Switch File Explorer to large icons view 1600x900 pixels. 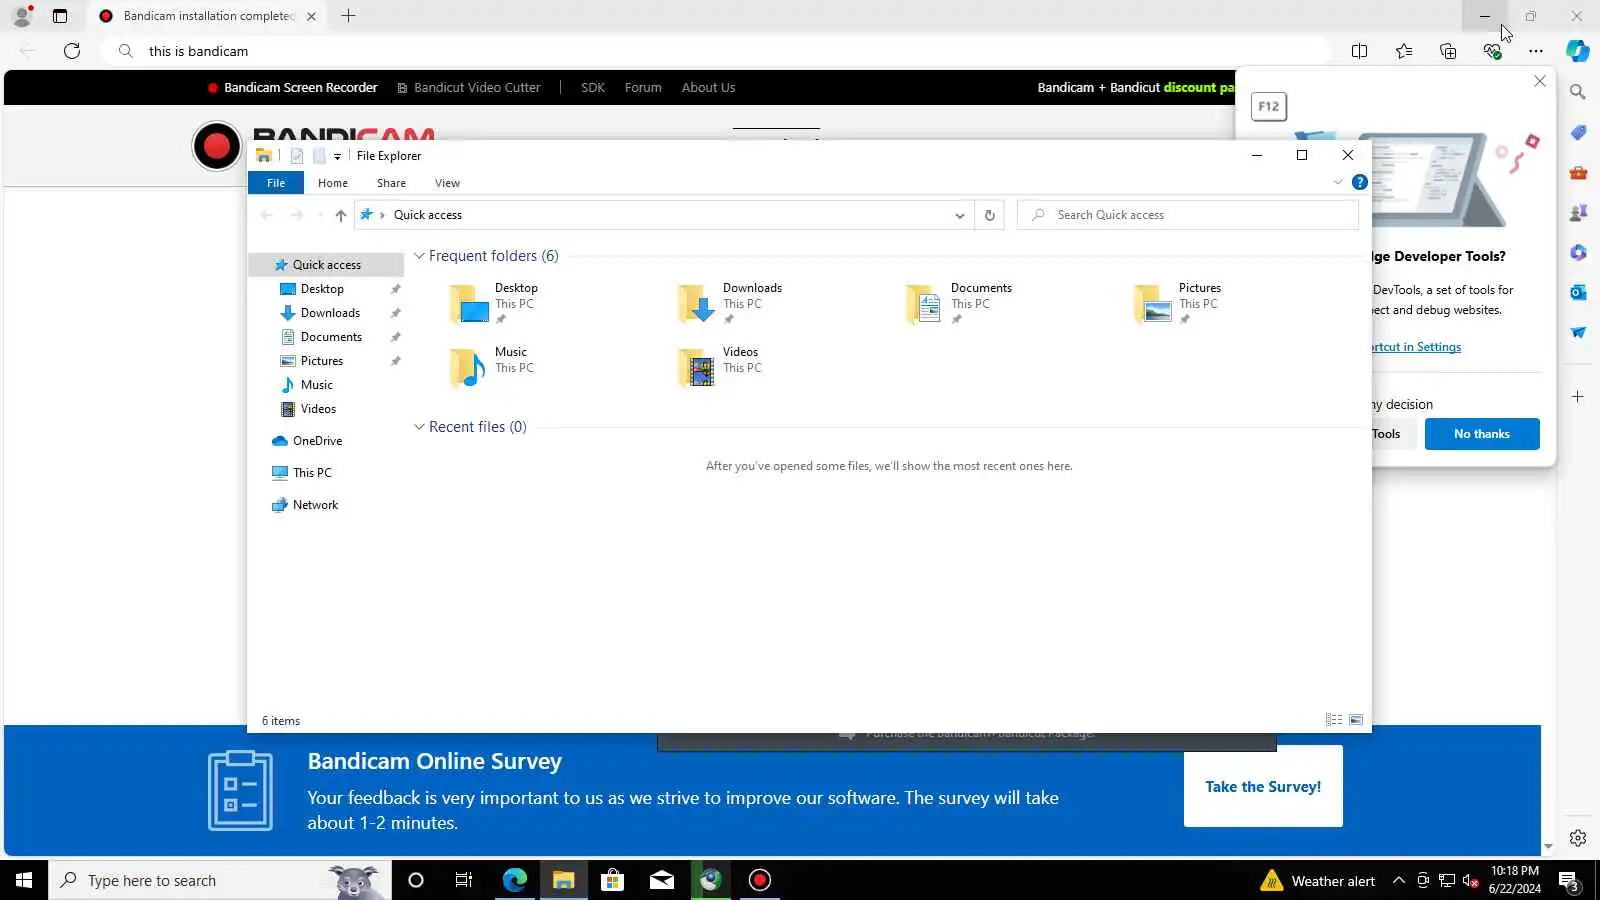coord(1356,720)
